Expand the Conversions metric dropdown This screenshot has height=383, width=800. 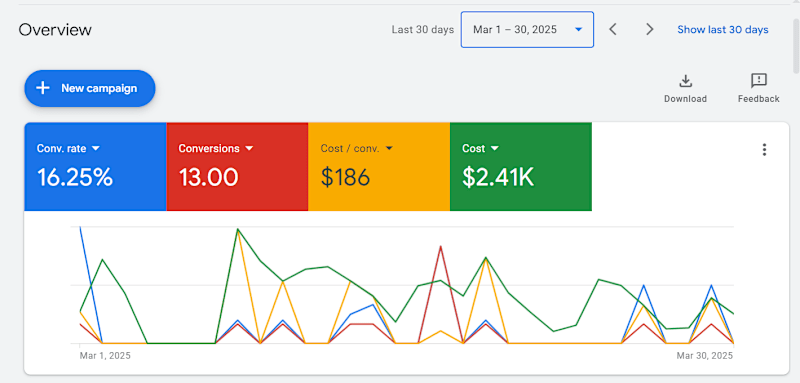(249, 148)
